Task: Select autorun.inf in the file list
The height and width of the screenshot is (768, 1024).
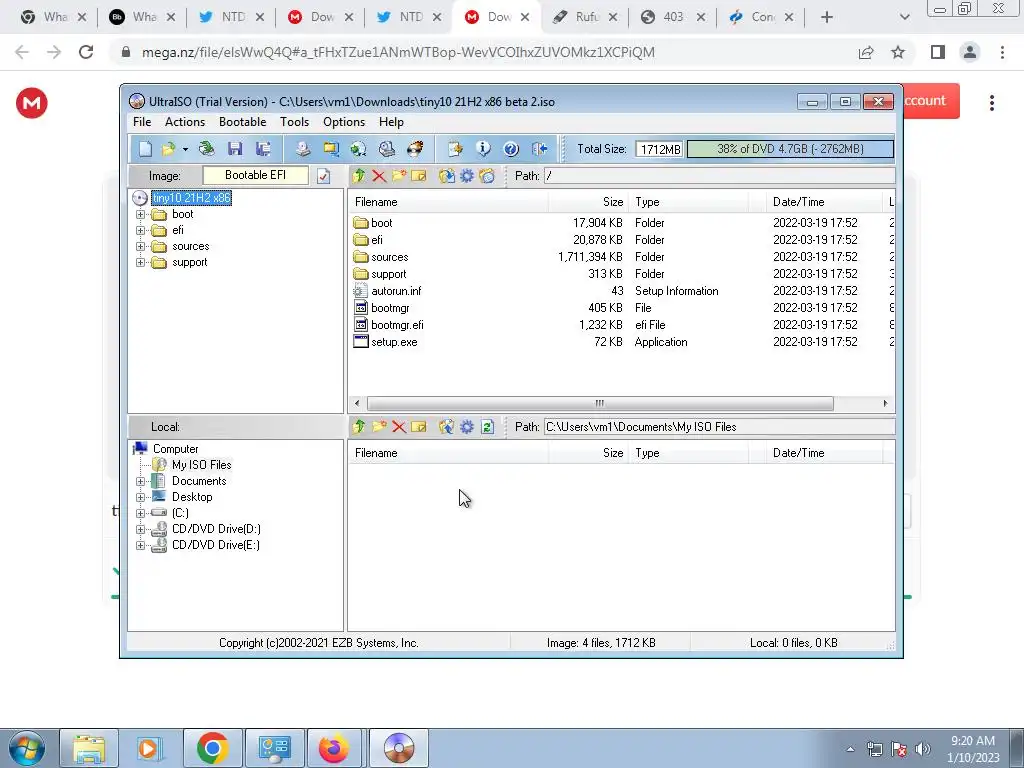Action: click(x=396, y=291)
